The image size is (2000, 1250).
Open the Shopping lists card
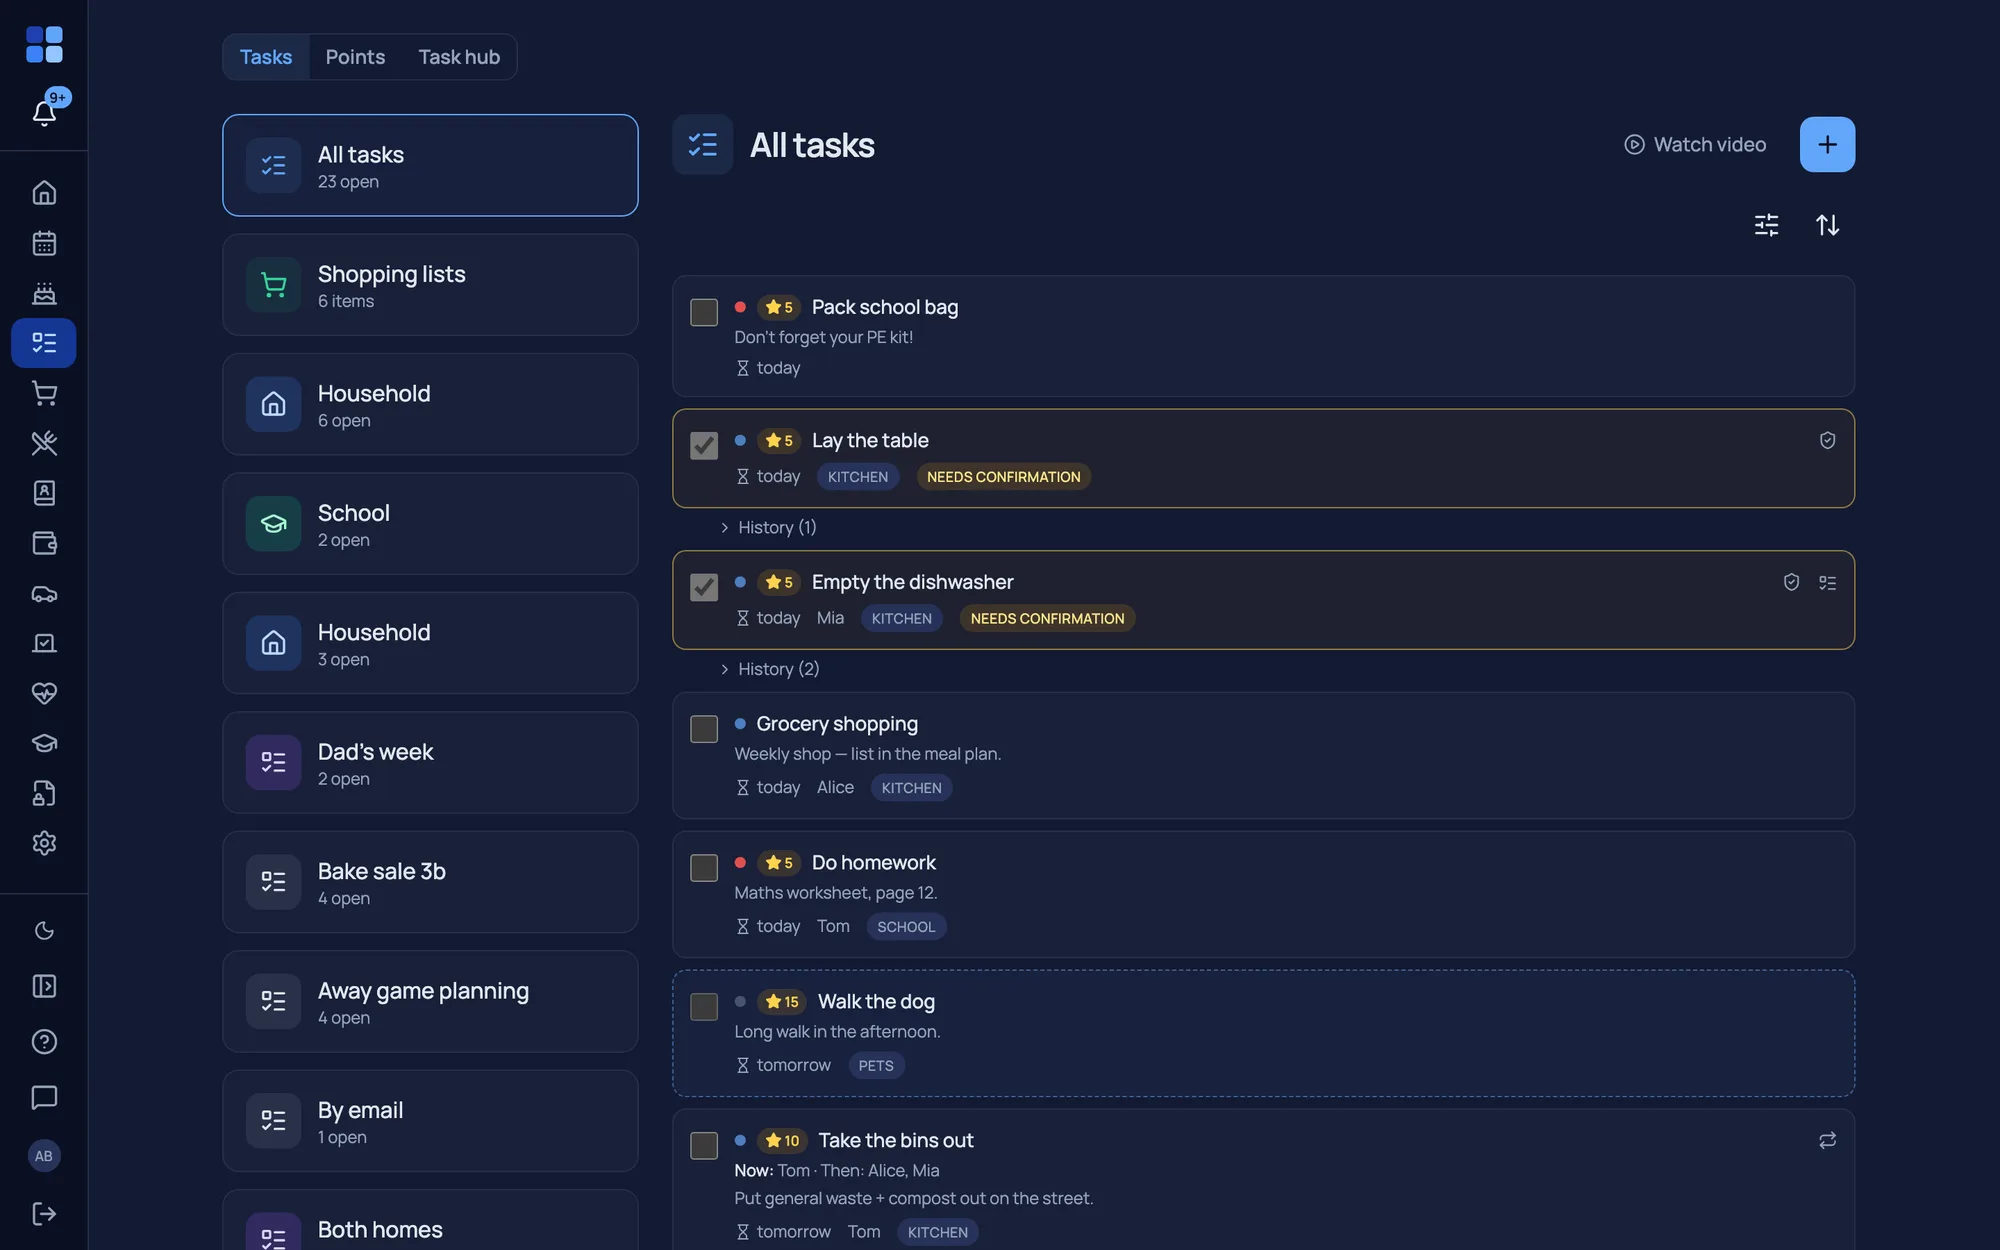coord(430,285)
